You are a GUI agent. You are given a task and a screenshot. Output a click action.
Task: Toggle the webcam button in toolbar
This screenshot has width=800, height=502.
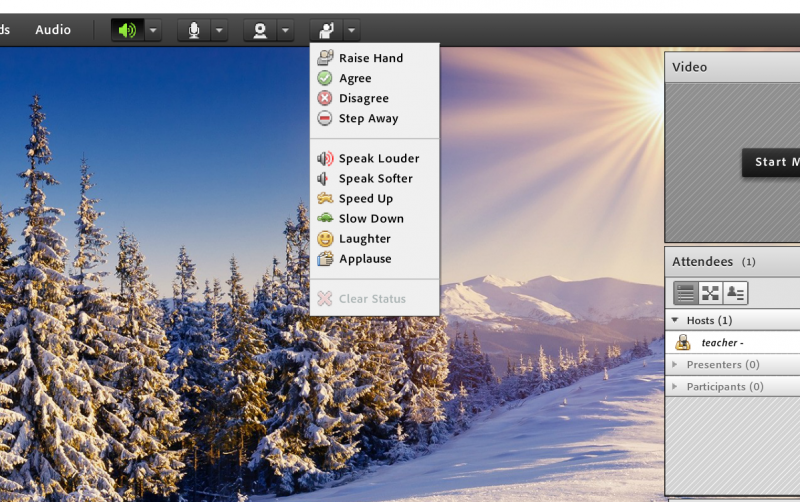[x=259, y=30]
